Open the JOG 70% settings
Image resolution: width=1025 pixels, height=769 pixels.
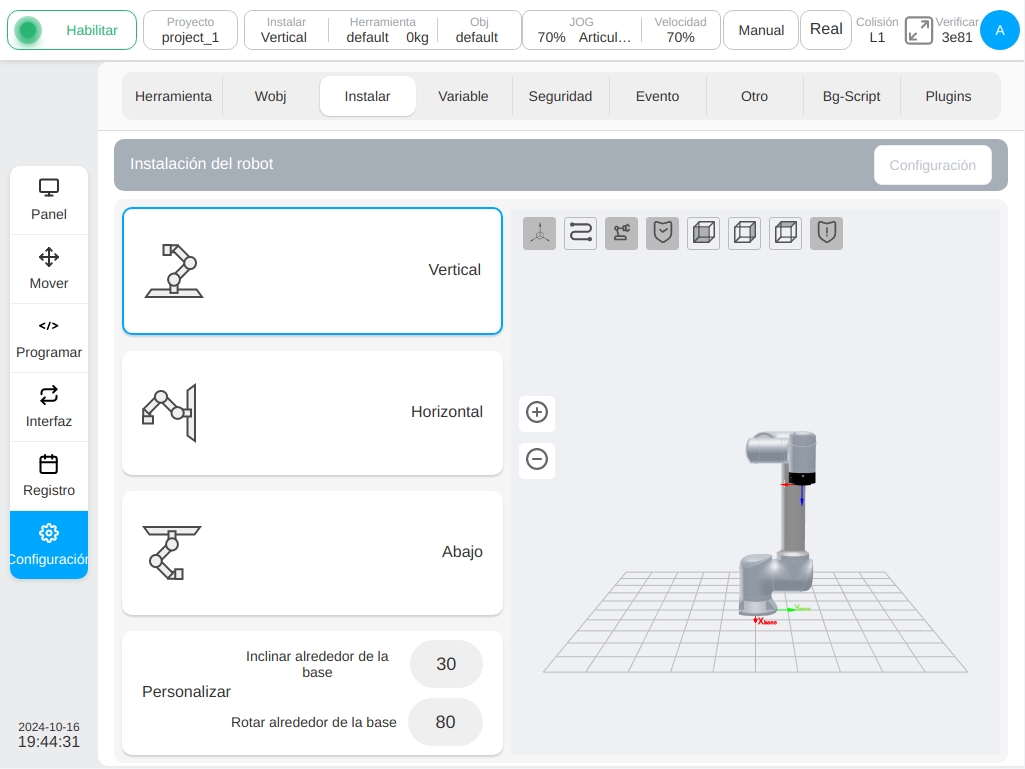coord(582,30)
